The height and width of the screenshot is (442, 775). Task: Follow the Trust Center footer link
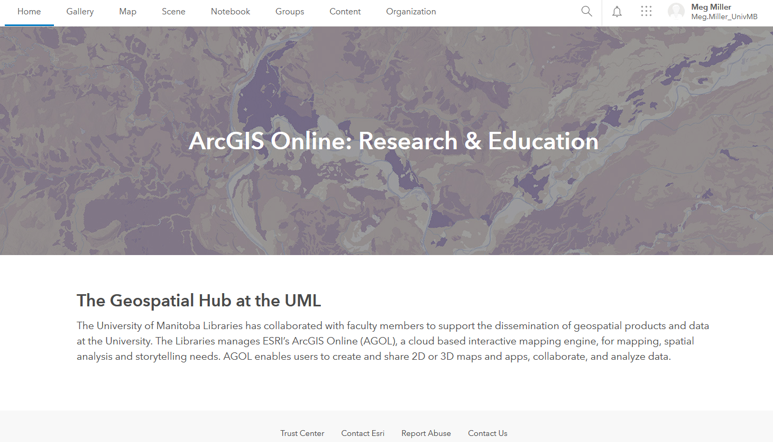(302, 433)
